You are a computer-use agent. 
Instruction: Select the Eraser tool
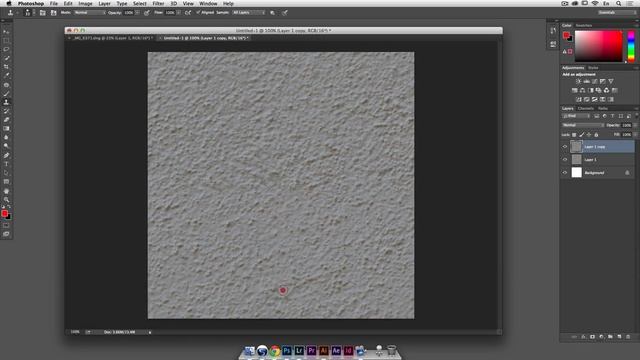pos(6,120)
